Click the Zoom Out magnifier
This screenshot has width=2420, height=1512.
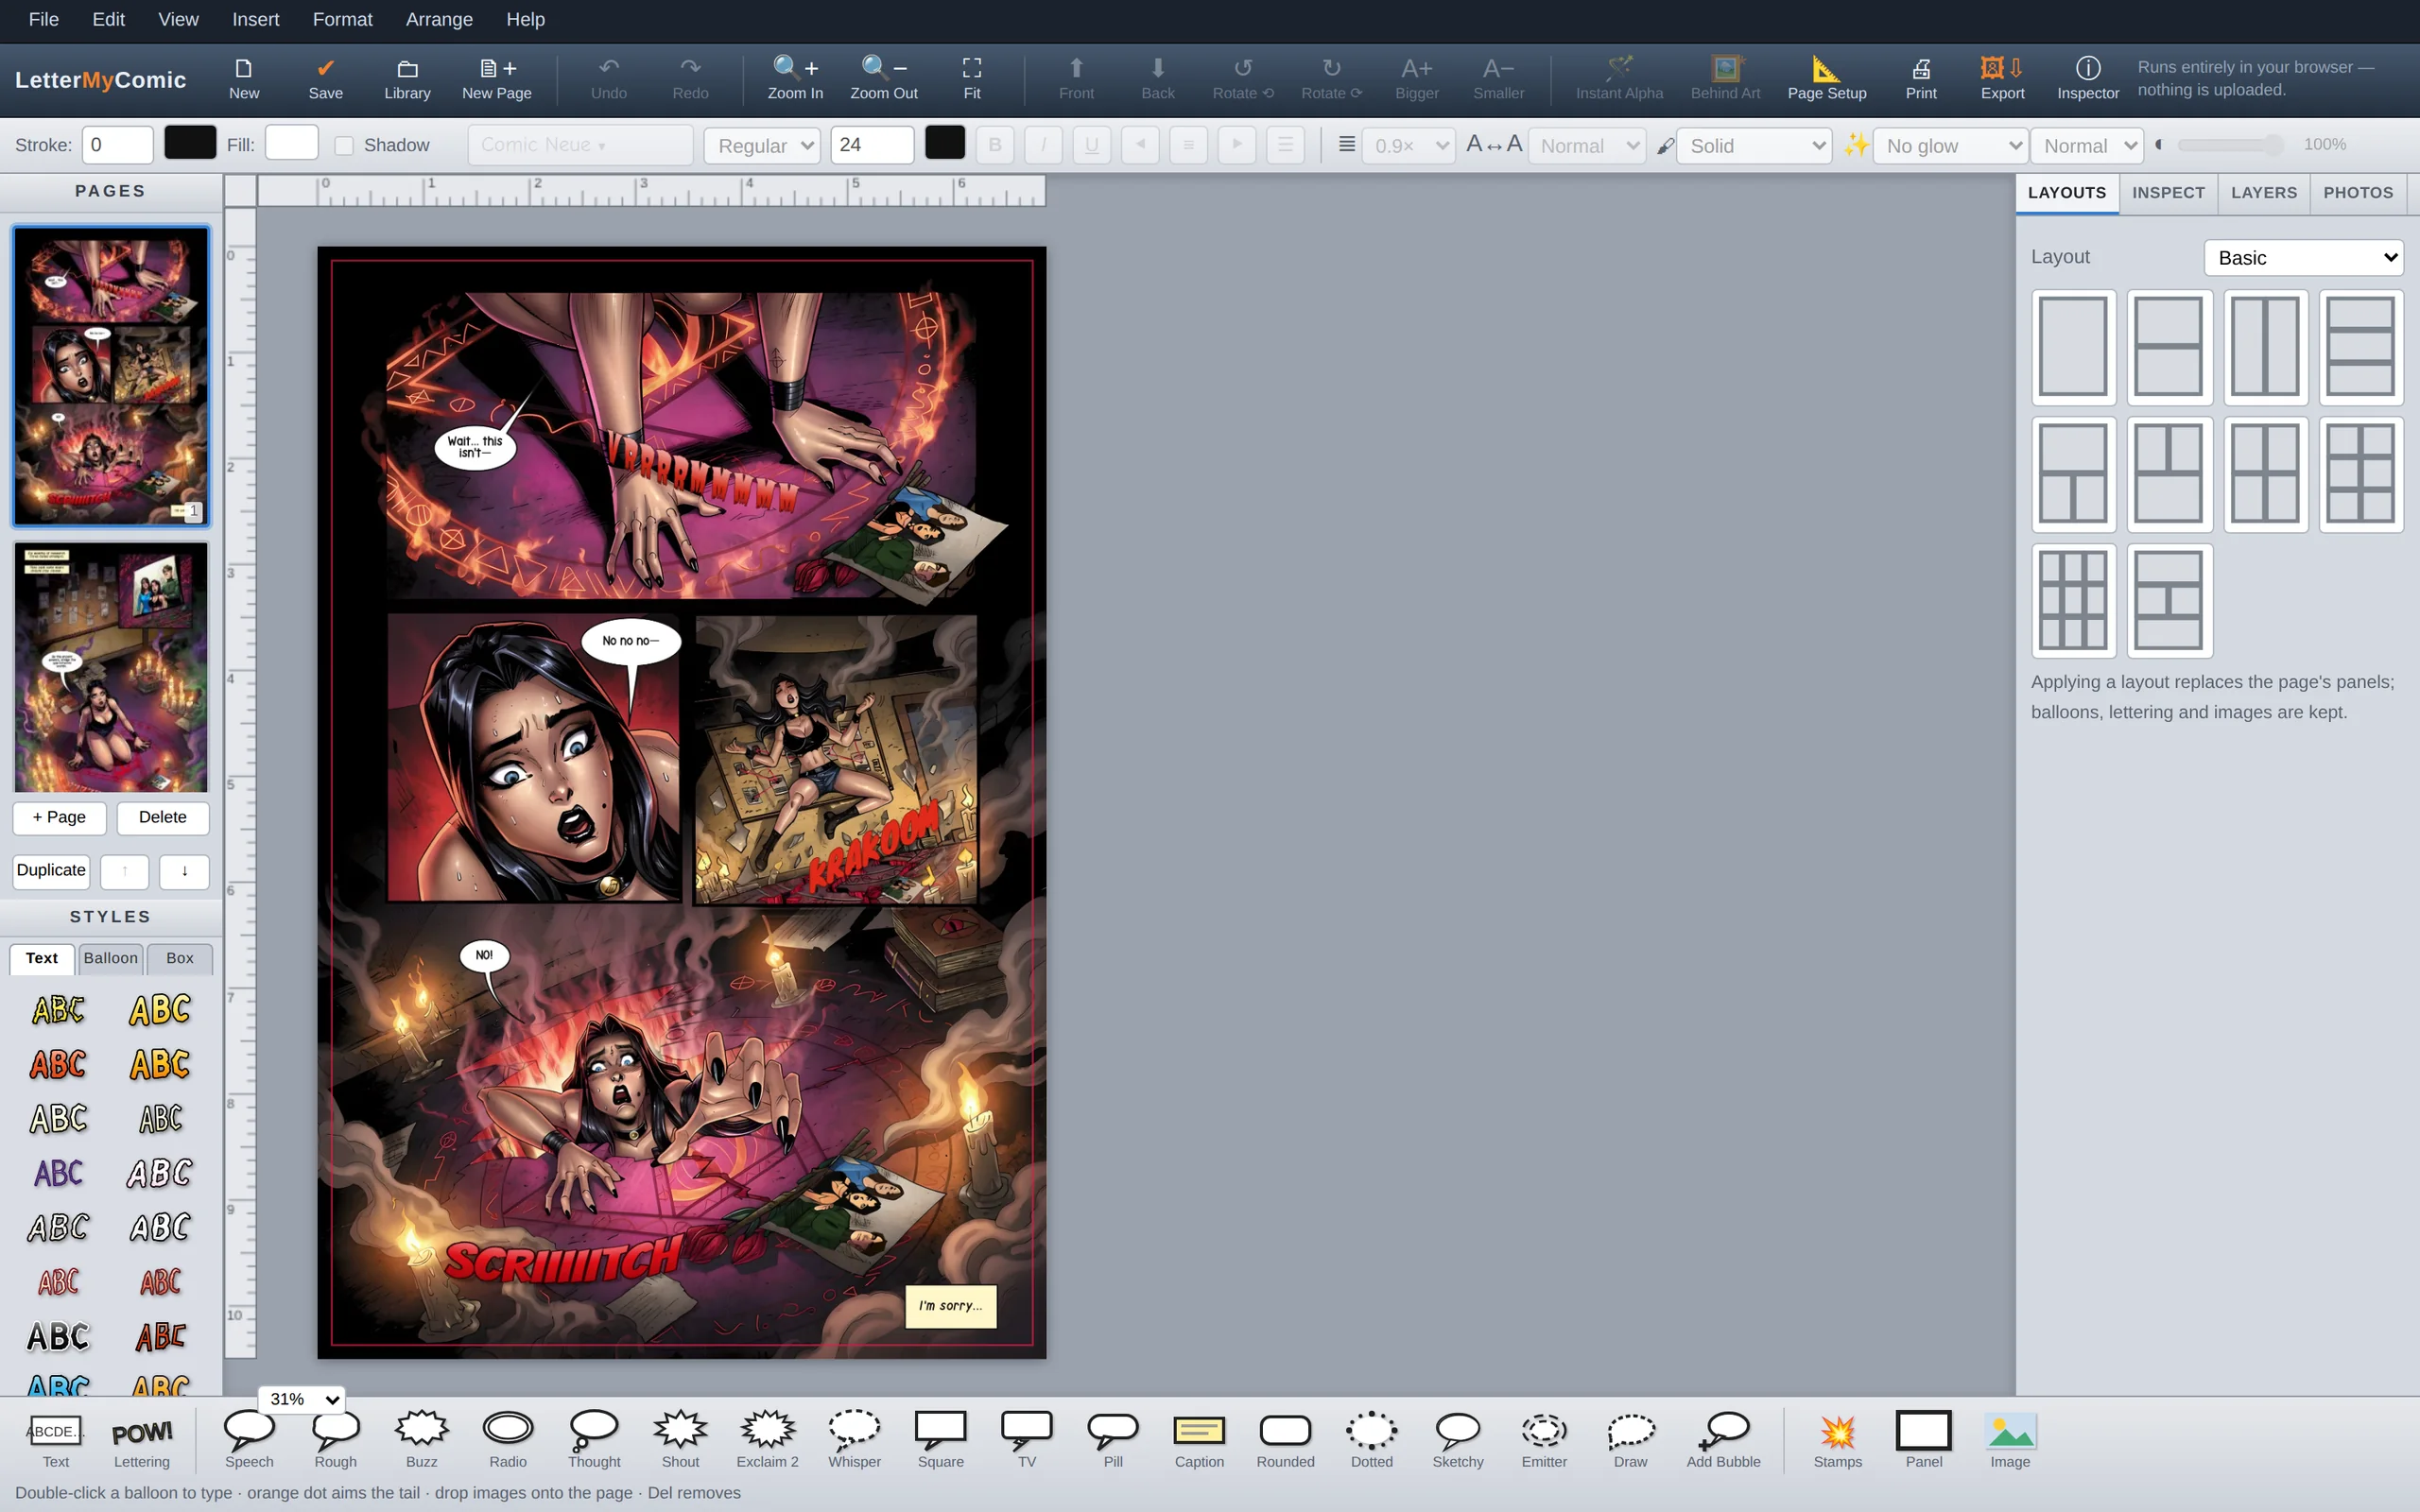click(884, 68)
